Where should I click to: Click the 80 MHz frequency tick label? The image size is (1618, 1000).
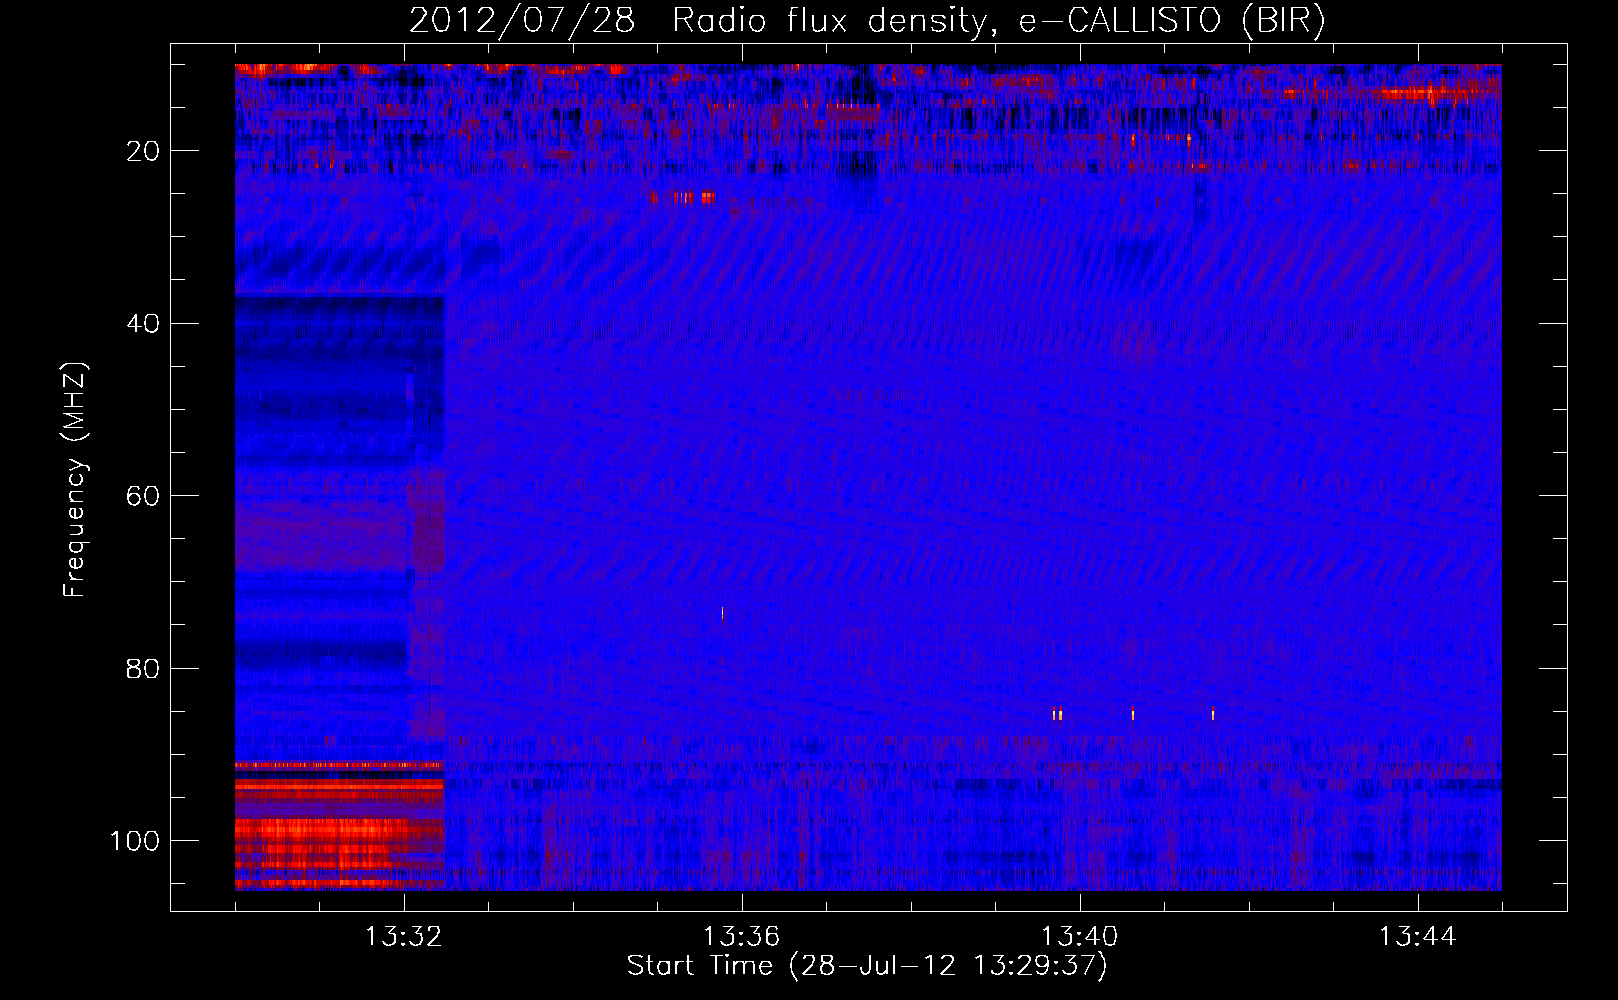144,668
